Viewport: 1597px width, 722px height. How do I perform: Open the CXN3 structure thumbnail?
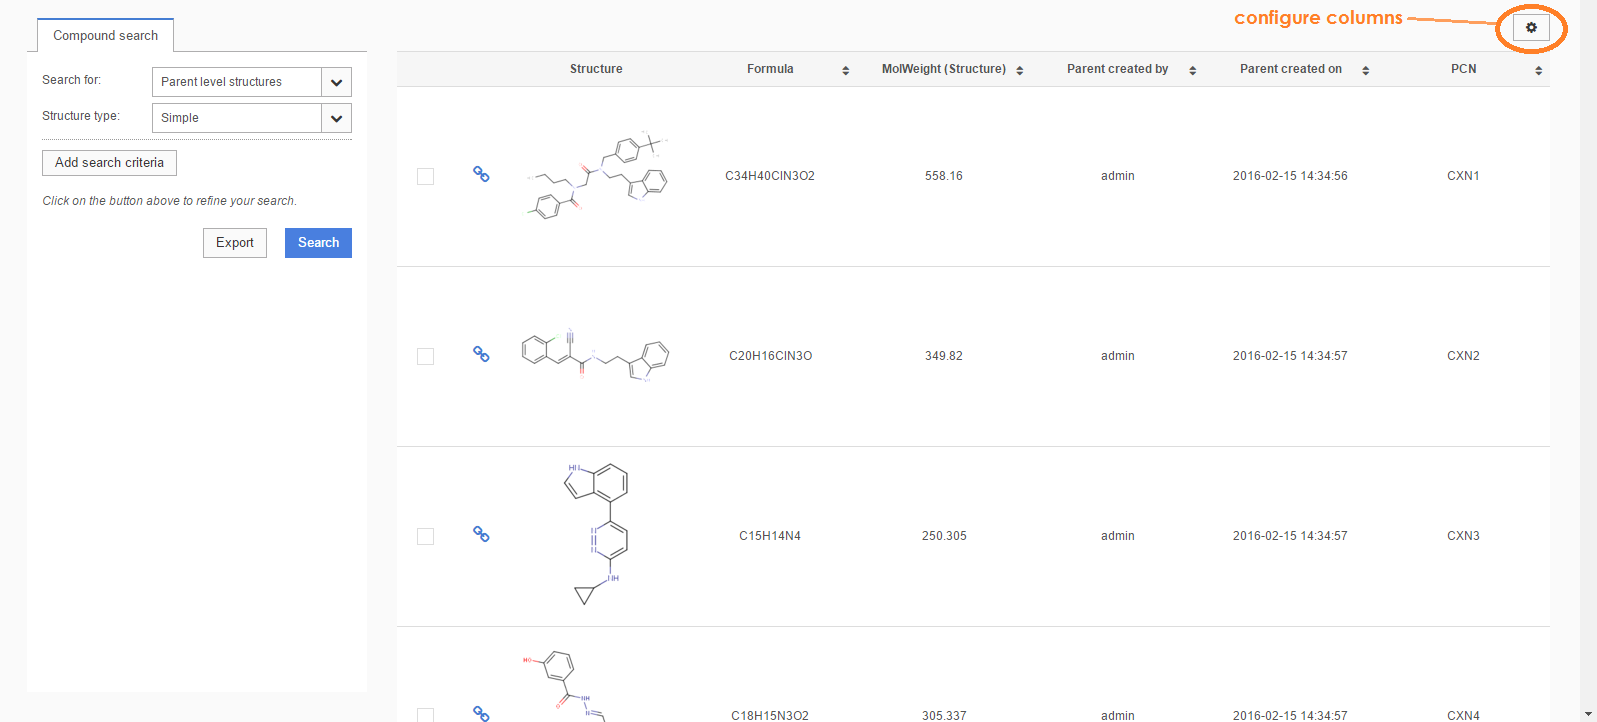pos(597,535)
